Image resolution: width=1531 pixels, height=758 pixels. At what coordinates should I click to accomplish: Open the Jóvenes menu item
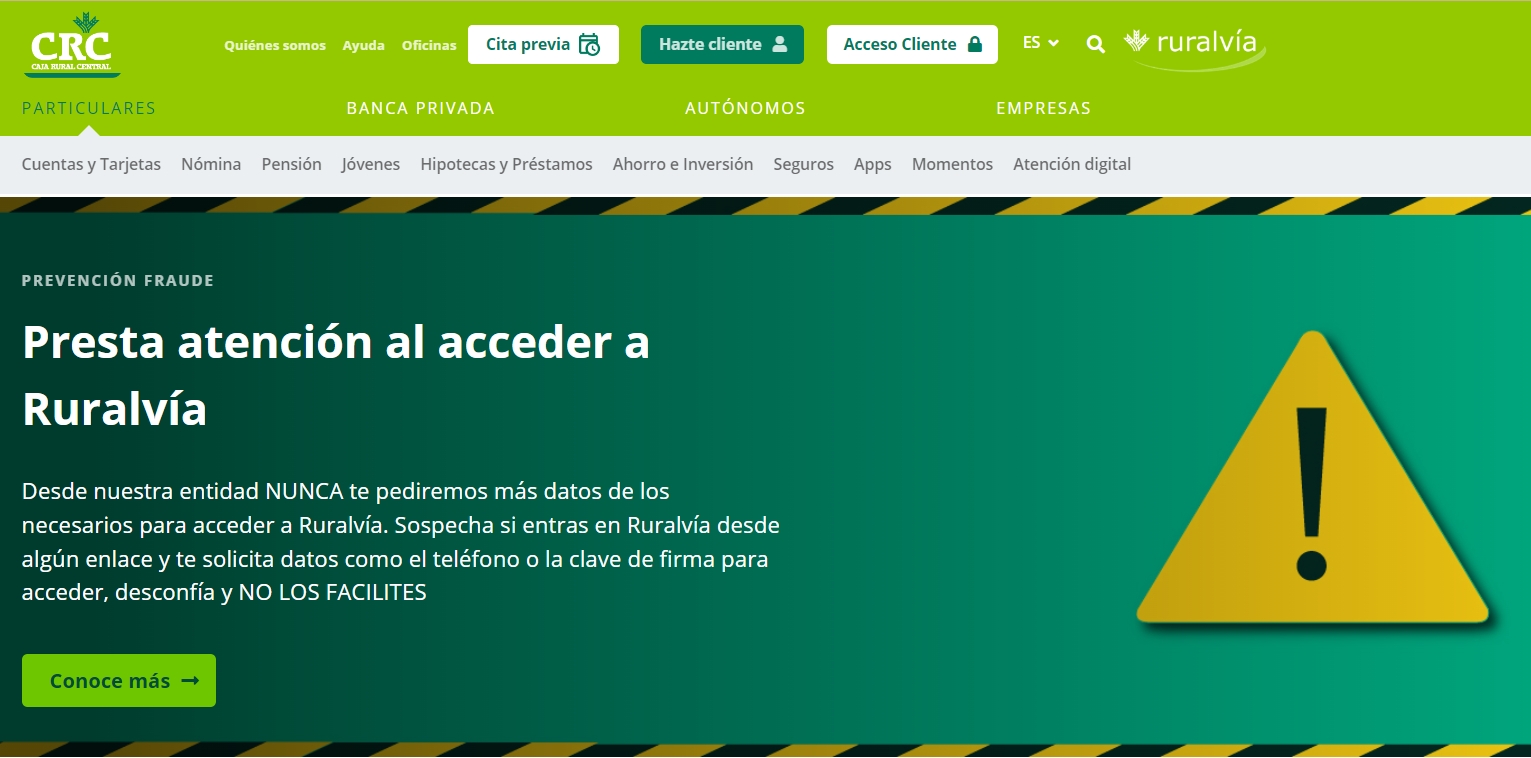coord(370,164)
